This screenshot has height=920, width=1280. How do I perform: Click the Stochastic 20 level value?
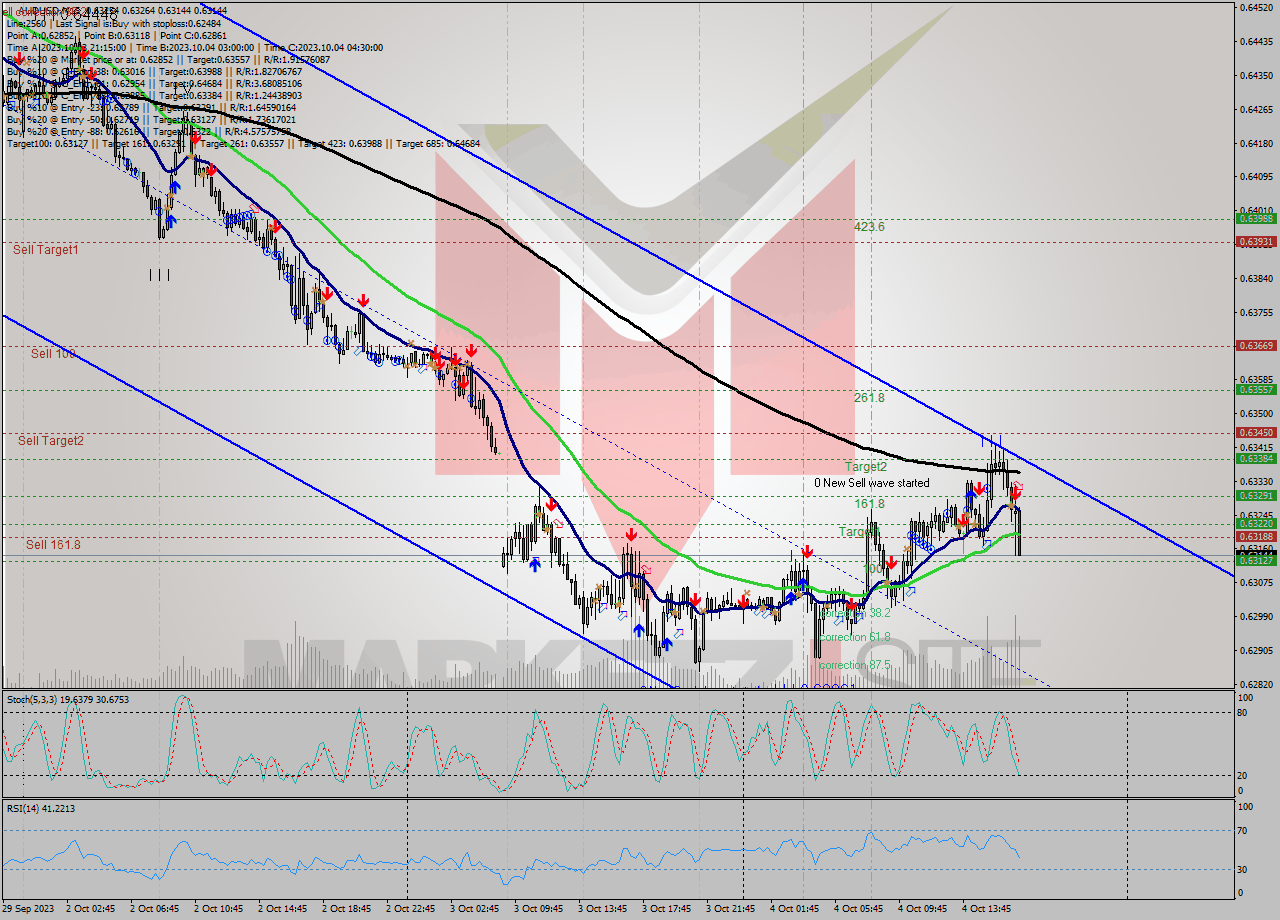[x=1241, y=775]
